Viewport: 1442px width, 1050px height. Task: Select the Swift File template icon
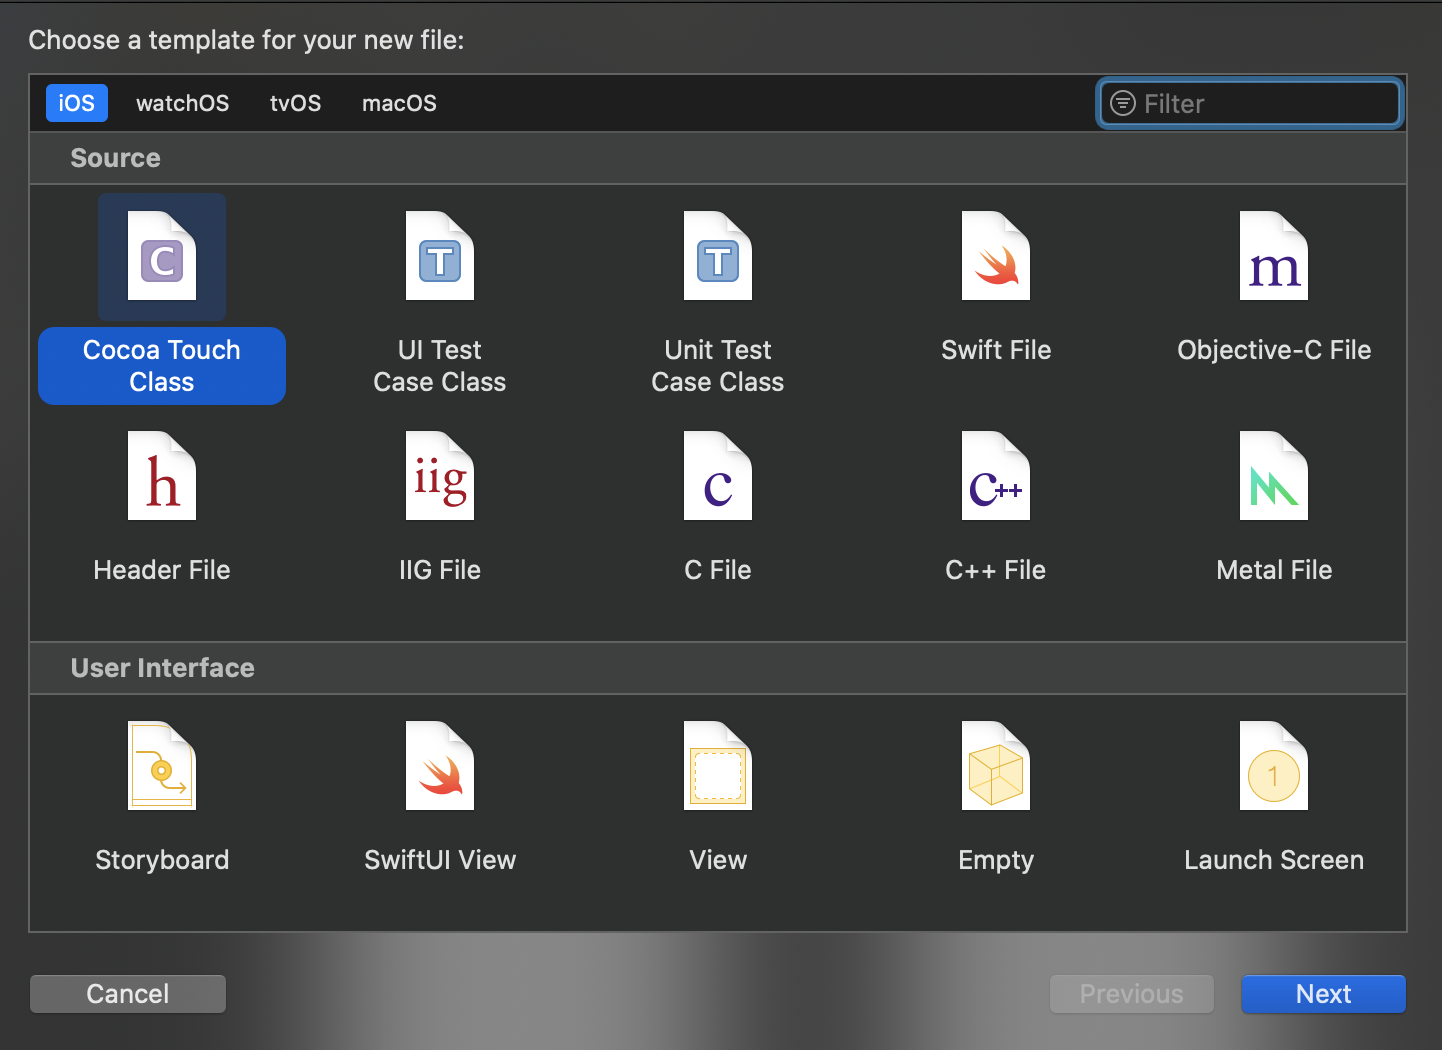point(996,256)
